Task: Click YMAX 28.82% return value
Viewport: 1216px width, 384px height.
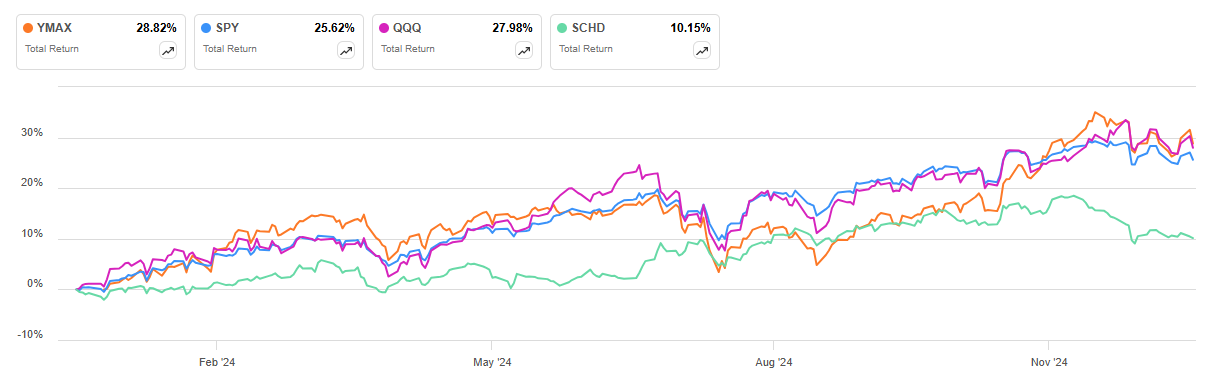Action: (156, 29)
